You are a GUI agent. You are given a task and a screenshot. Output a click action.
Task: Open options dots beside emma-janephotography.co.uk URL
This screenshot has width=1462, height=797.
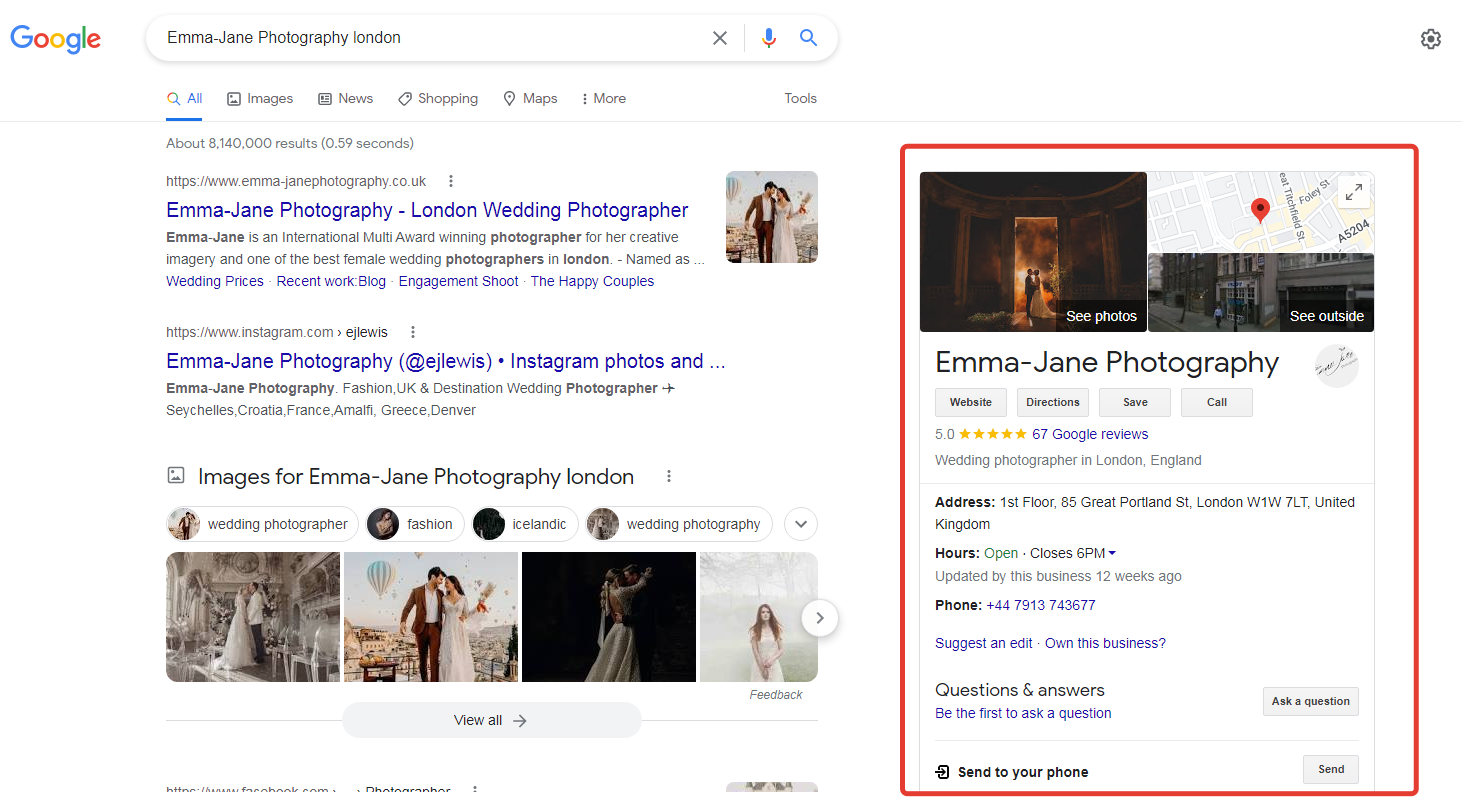click(x=451, y=181)
